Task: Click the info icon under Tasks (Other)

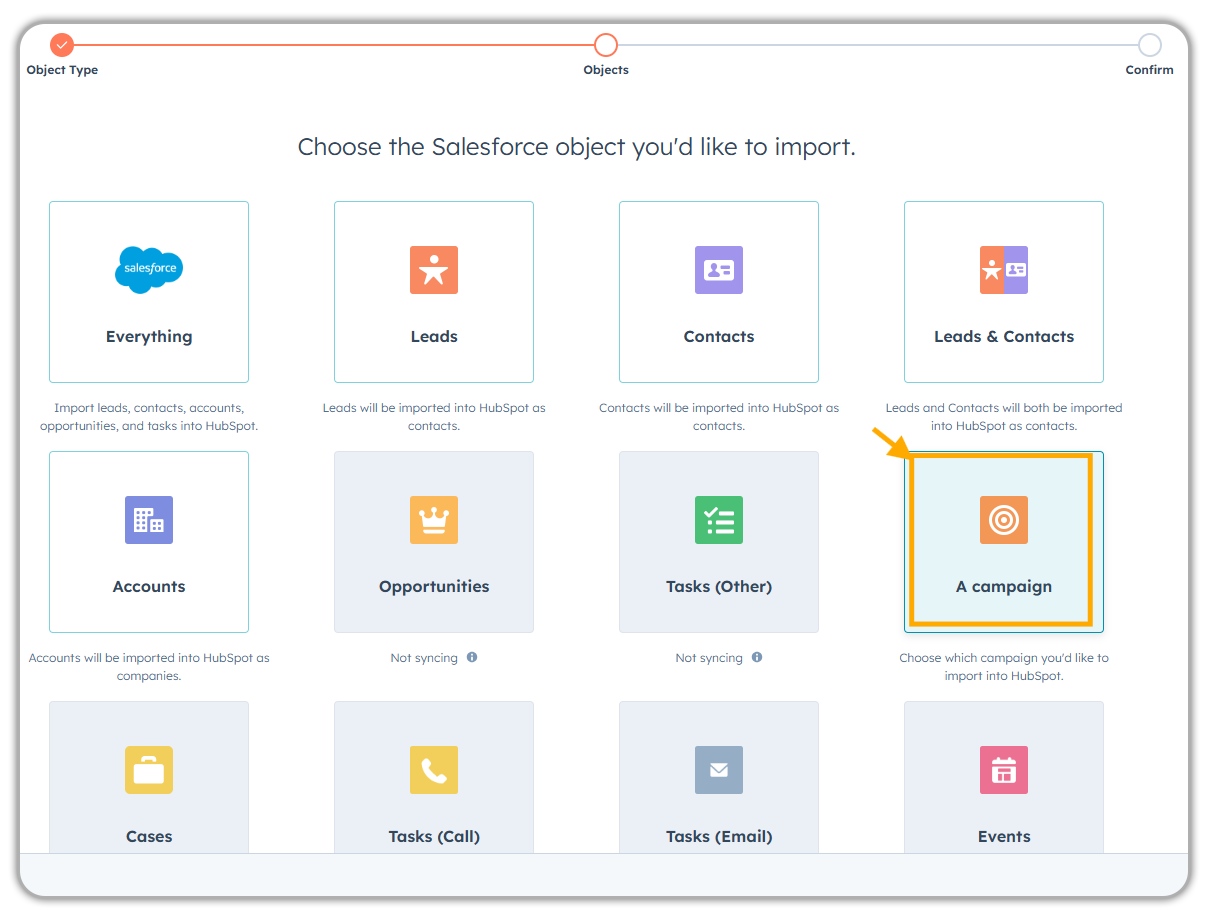Action: point(757,657)
